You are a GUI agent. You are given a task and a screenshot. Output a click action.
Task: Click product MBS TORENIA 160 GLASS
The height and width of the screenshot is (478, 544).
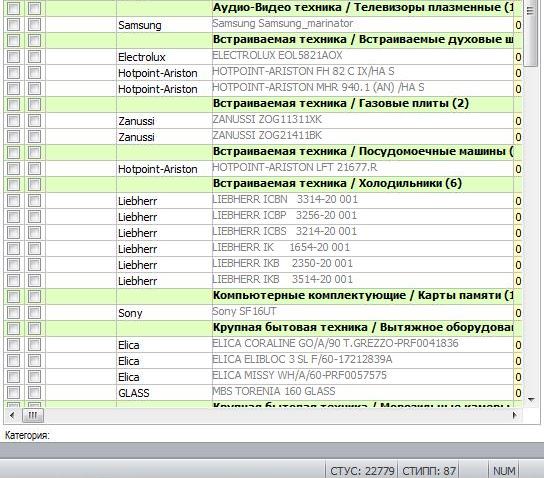pyautogui.click(x=274, y=391)
